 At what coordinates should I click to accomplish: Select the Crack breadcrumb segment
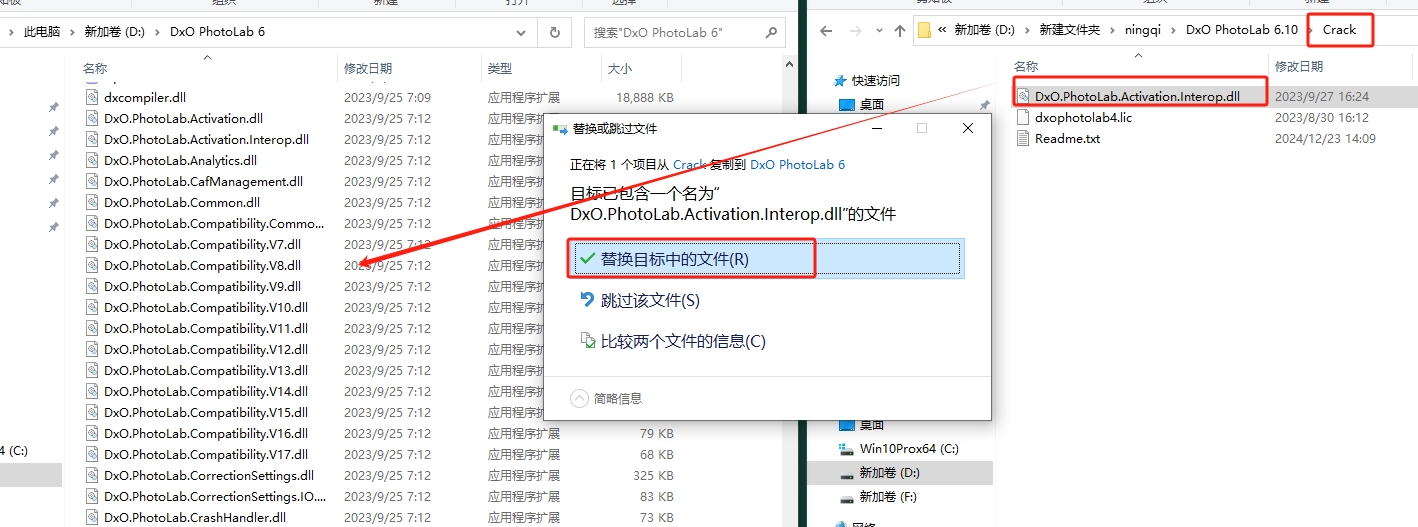click(1339, 30)
